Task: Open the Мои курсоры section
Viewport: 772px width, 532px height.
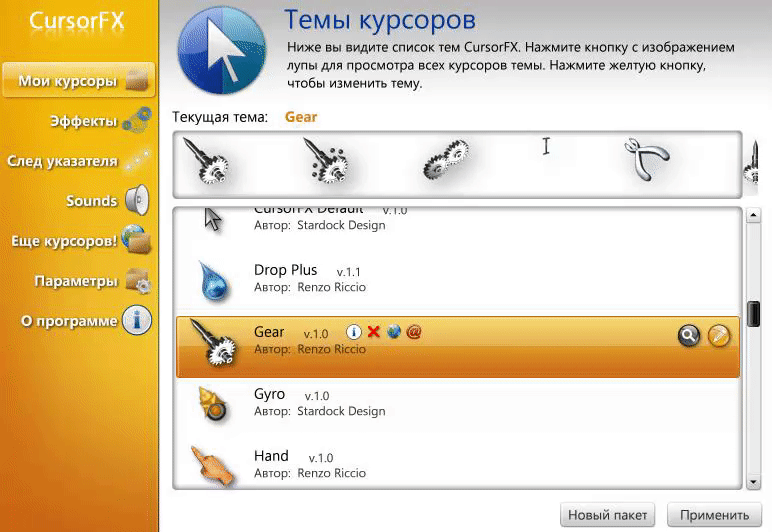Action: coord(79,80)
